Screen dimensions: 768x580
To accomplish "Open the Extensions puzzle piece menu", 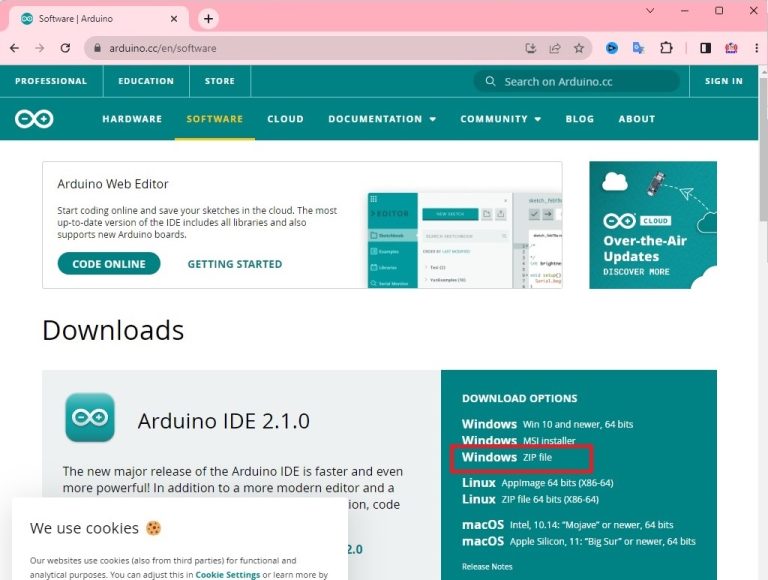I will click(667, 48).
